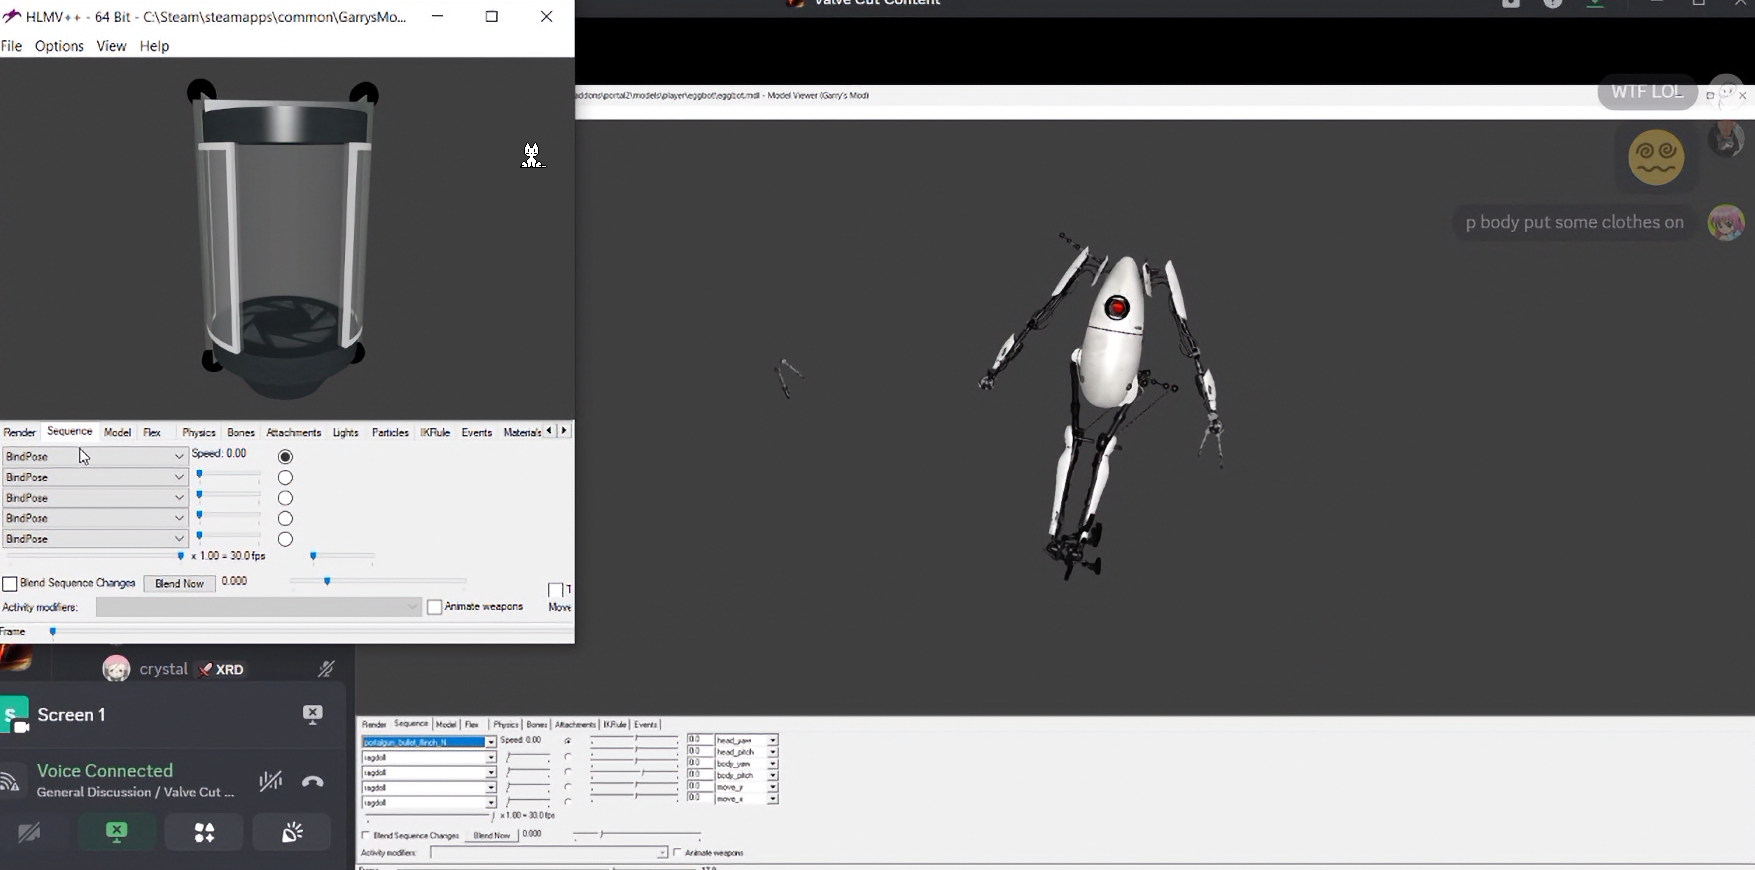Viewport: 1755px width, 870px height.
Task: Select the fourth sequence layer radio button in HLMV++
Action: coord(285,519)
